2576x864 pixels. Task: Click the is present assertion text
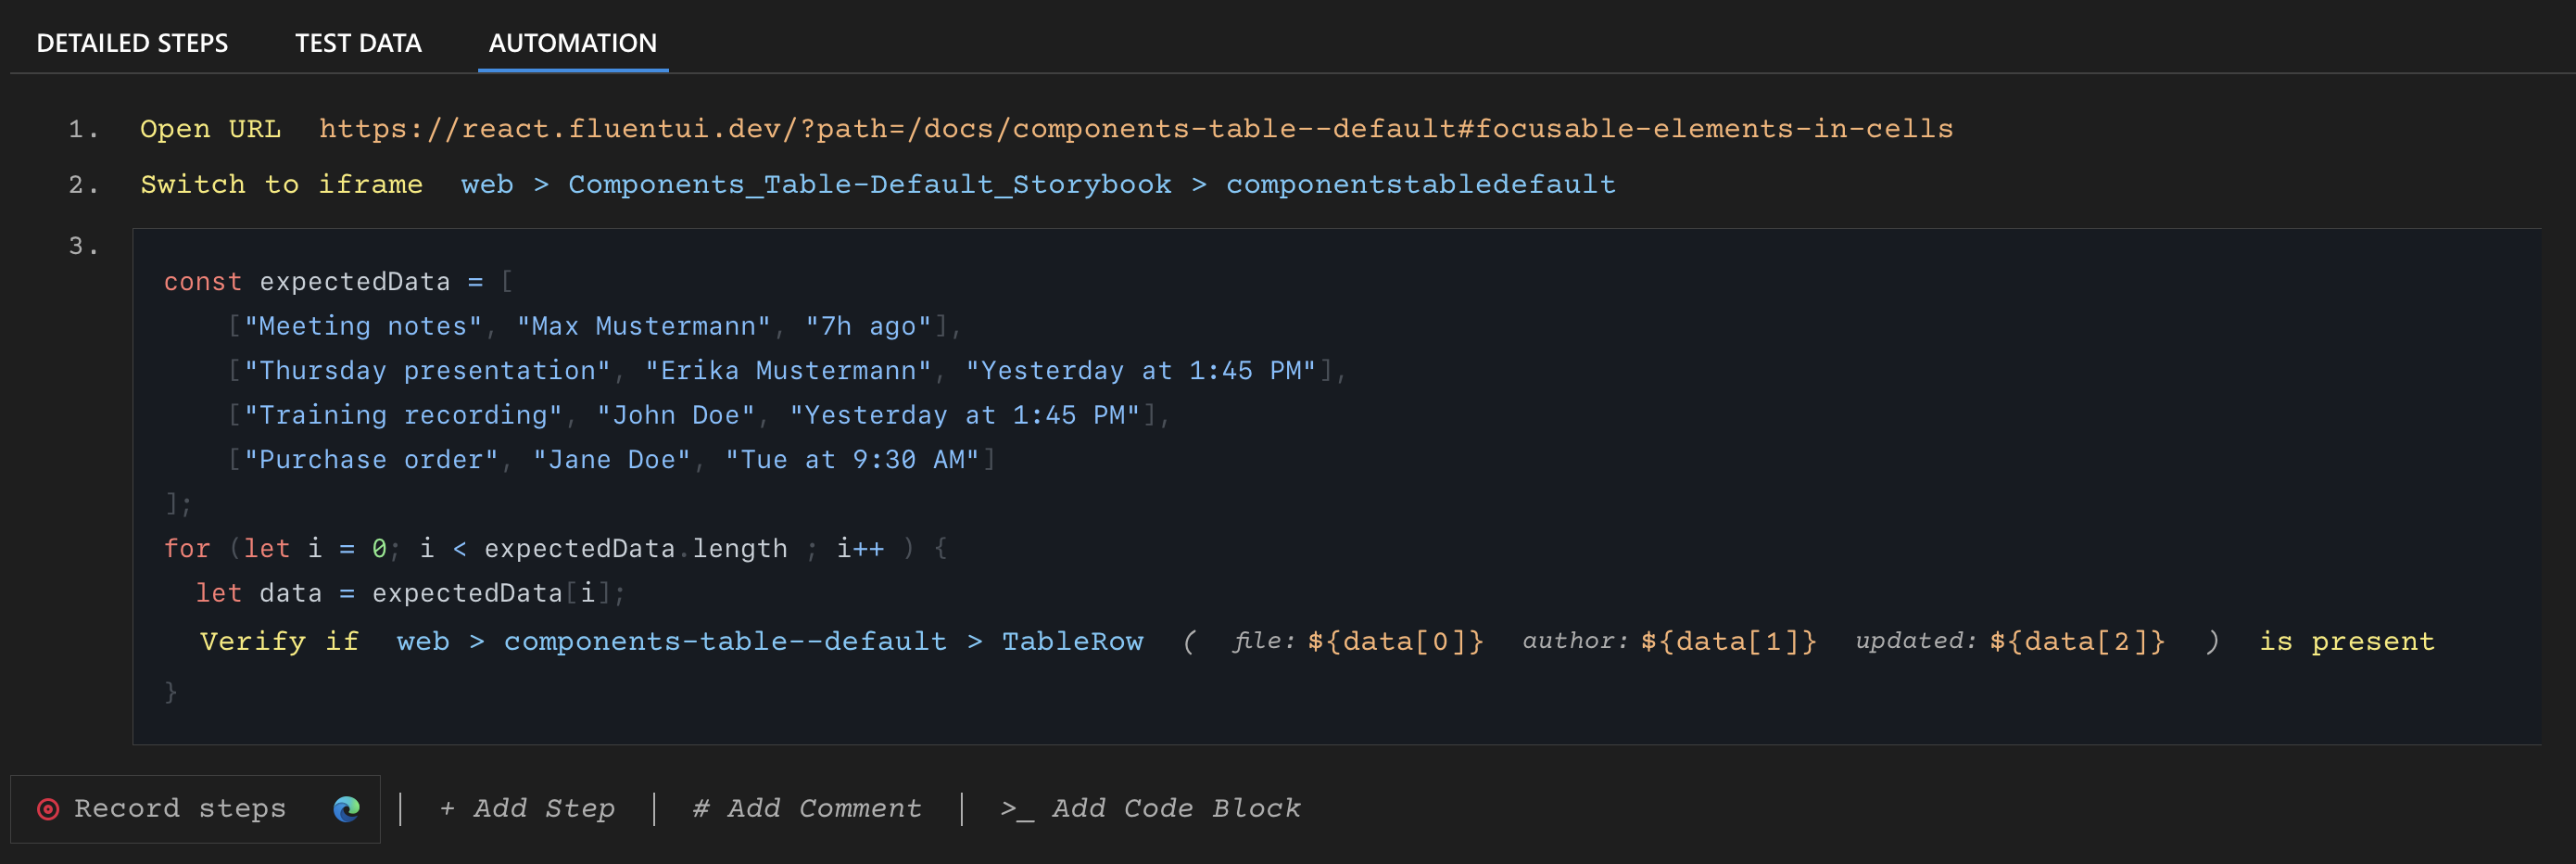[2347, 642]
